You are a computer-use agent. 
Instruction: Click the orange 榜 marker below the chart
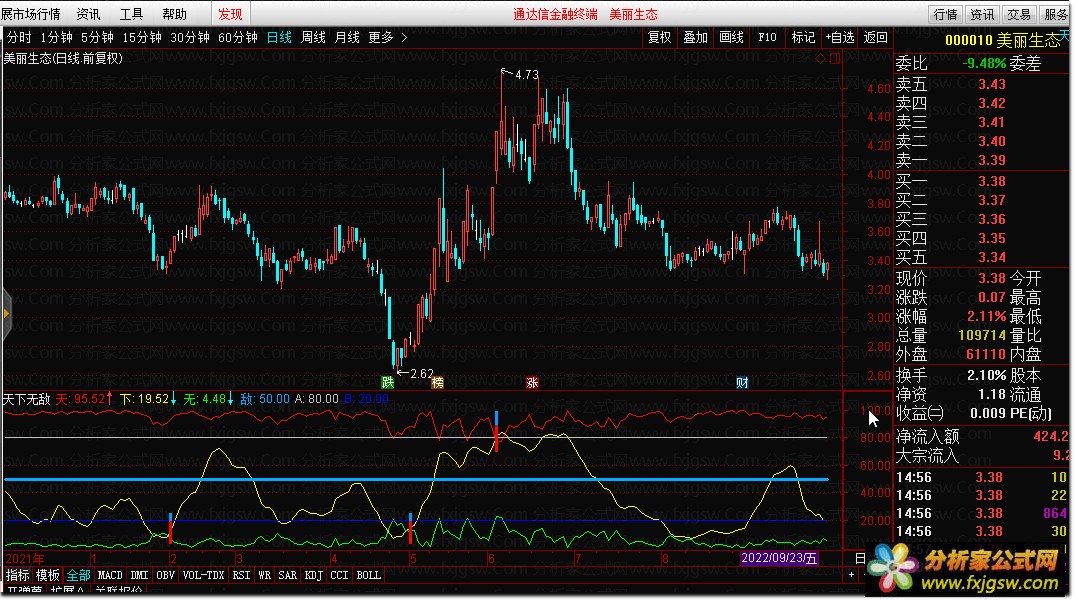[x=437, y=383]
